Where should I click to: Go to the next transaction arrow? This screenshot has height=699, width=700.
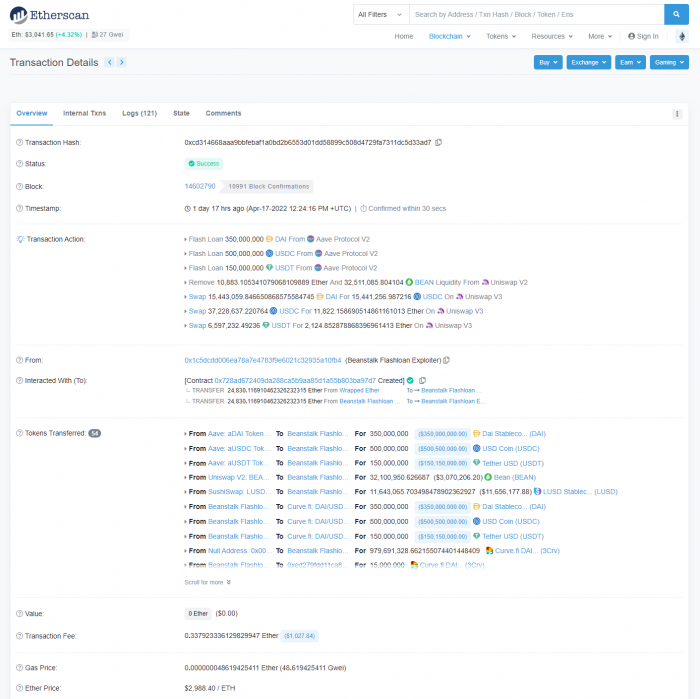tap(122, 62)
